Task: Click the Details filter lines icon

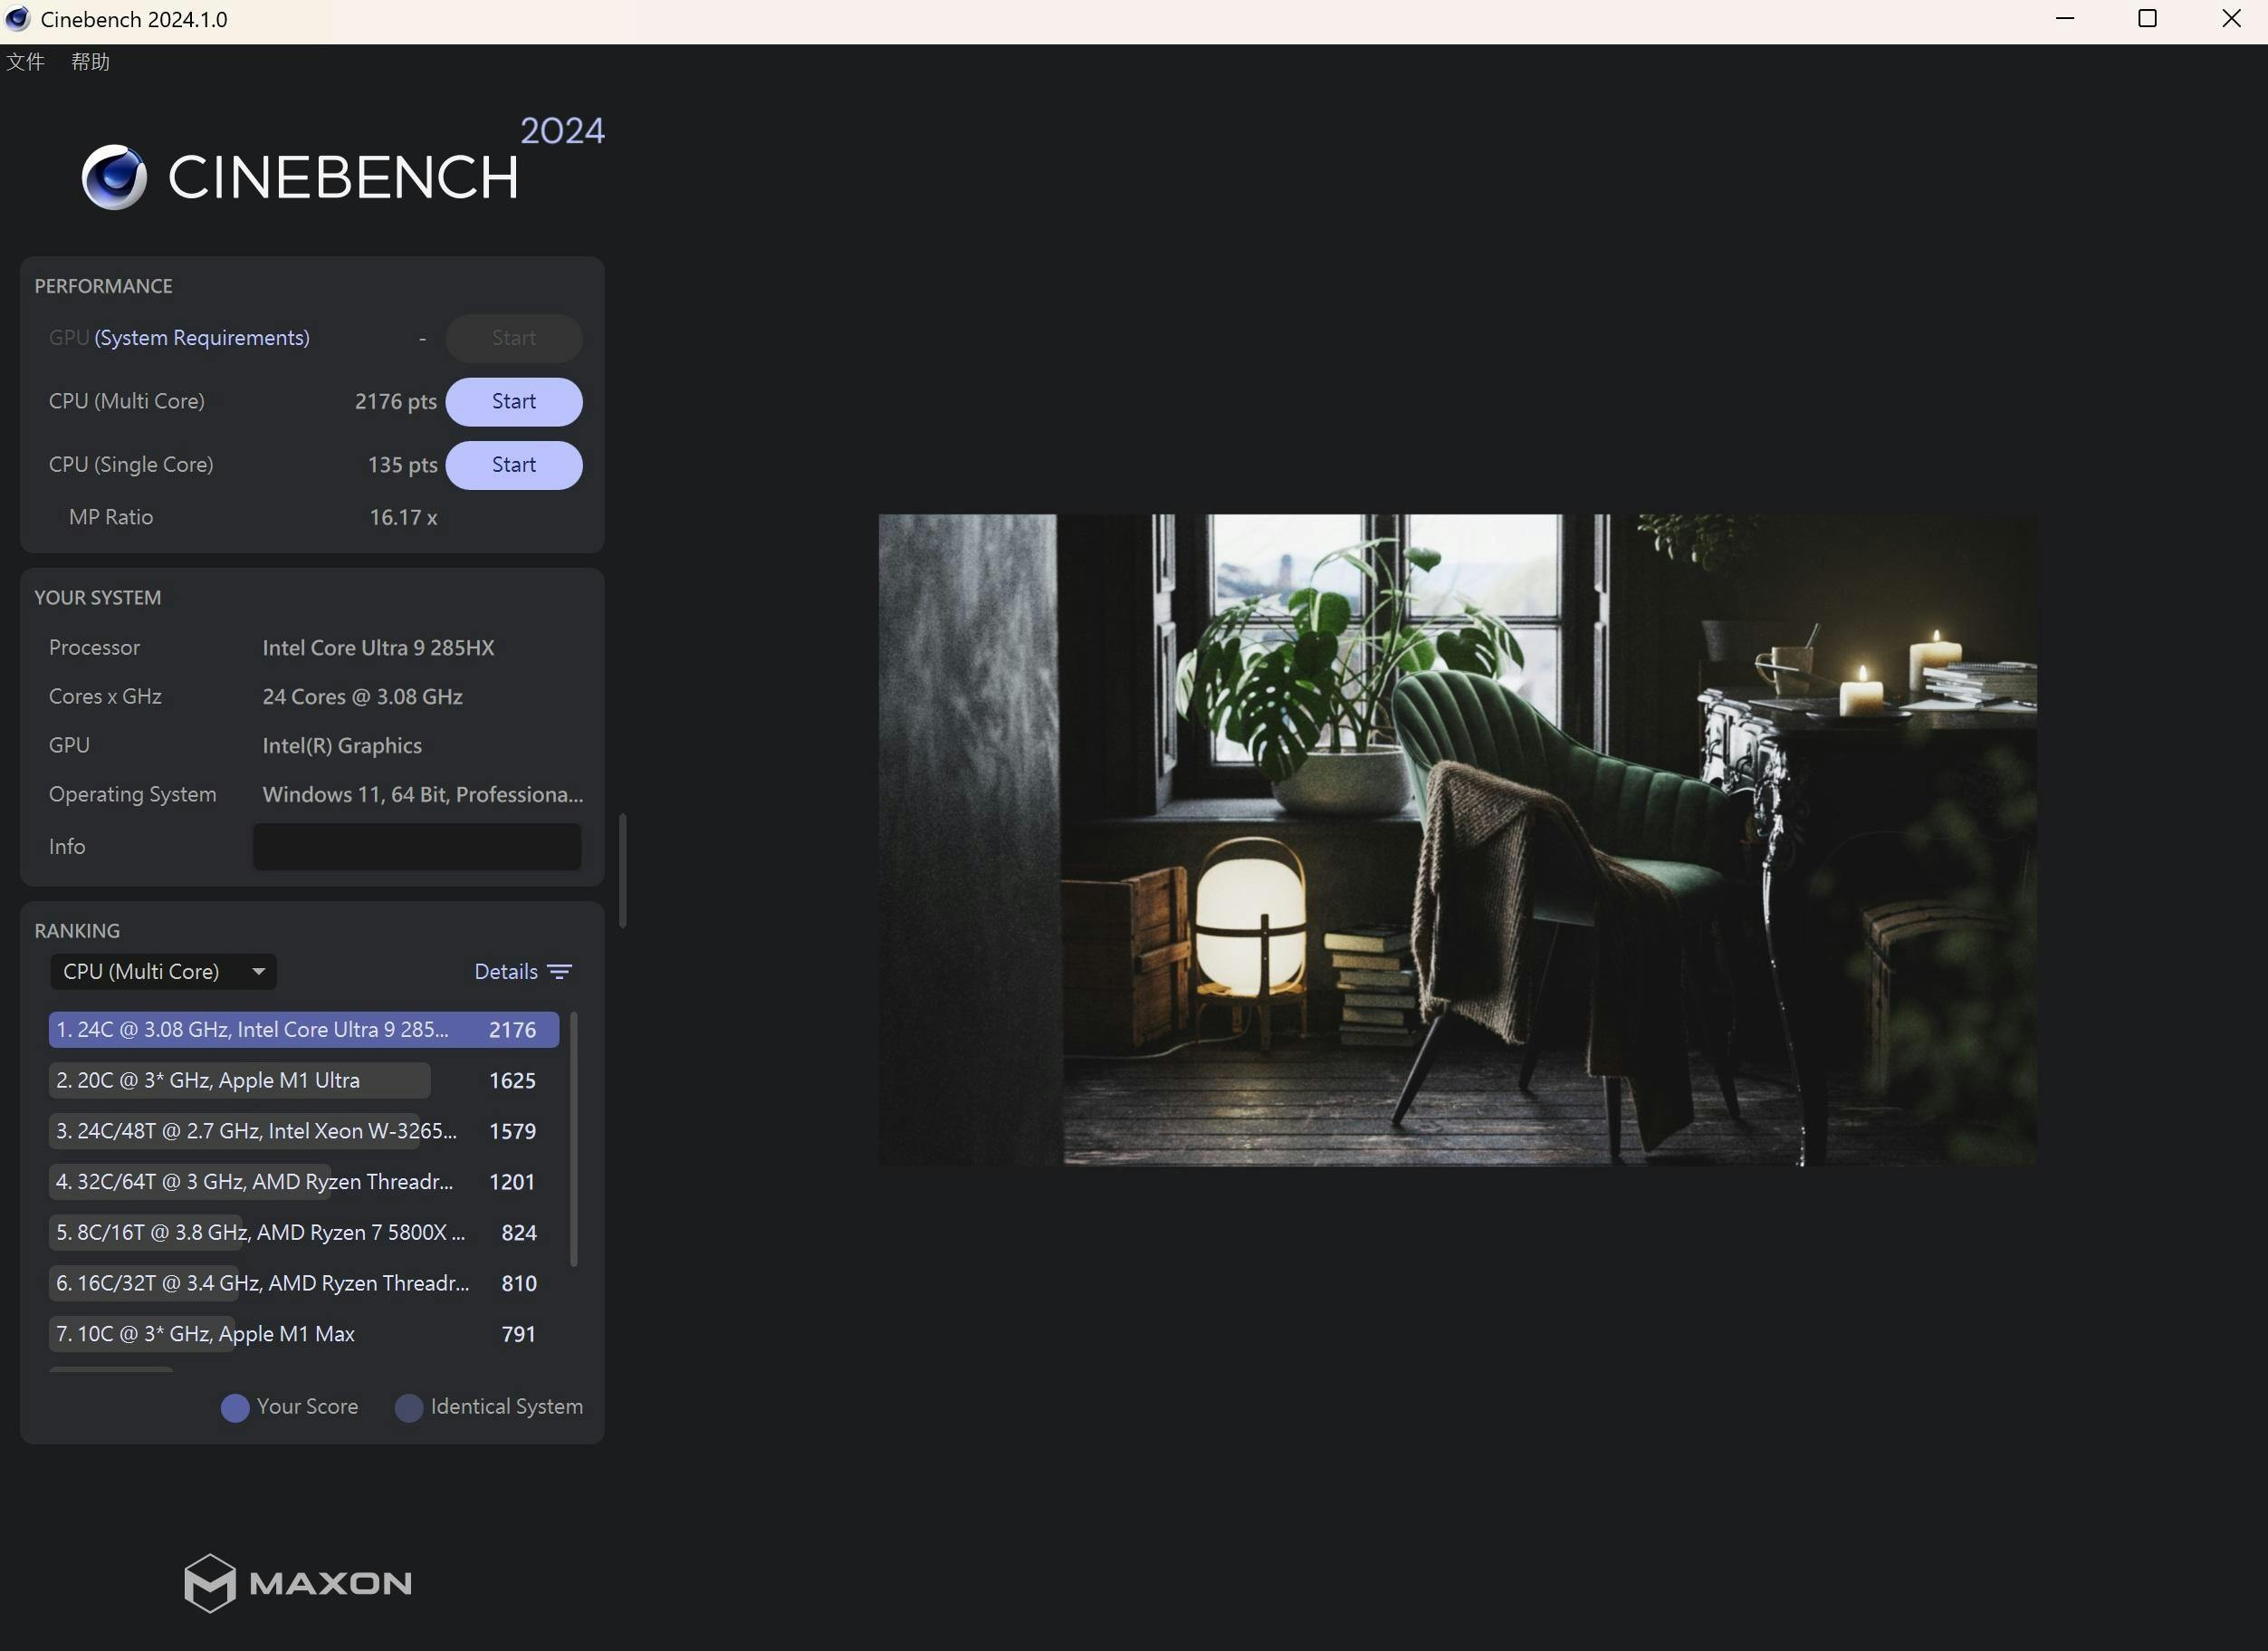Action: 560,972
